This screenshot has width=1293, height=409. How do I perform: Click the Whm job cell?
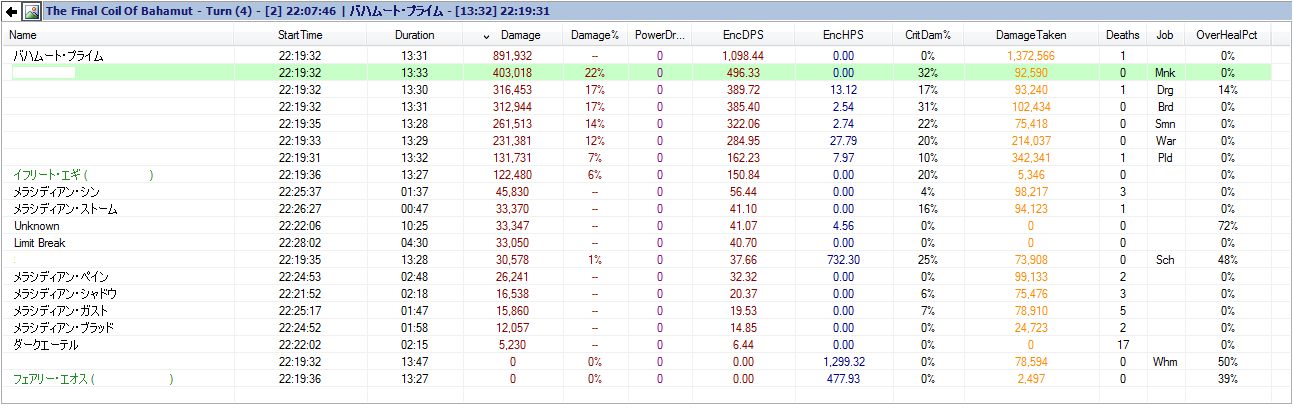click(x=1165, y=362)
